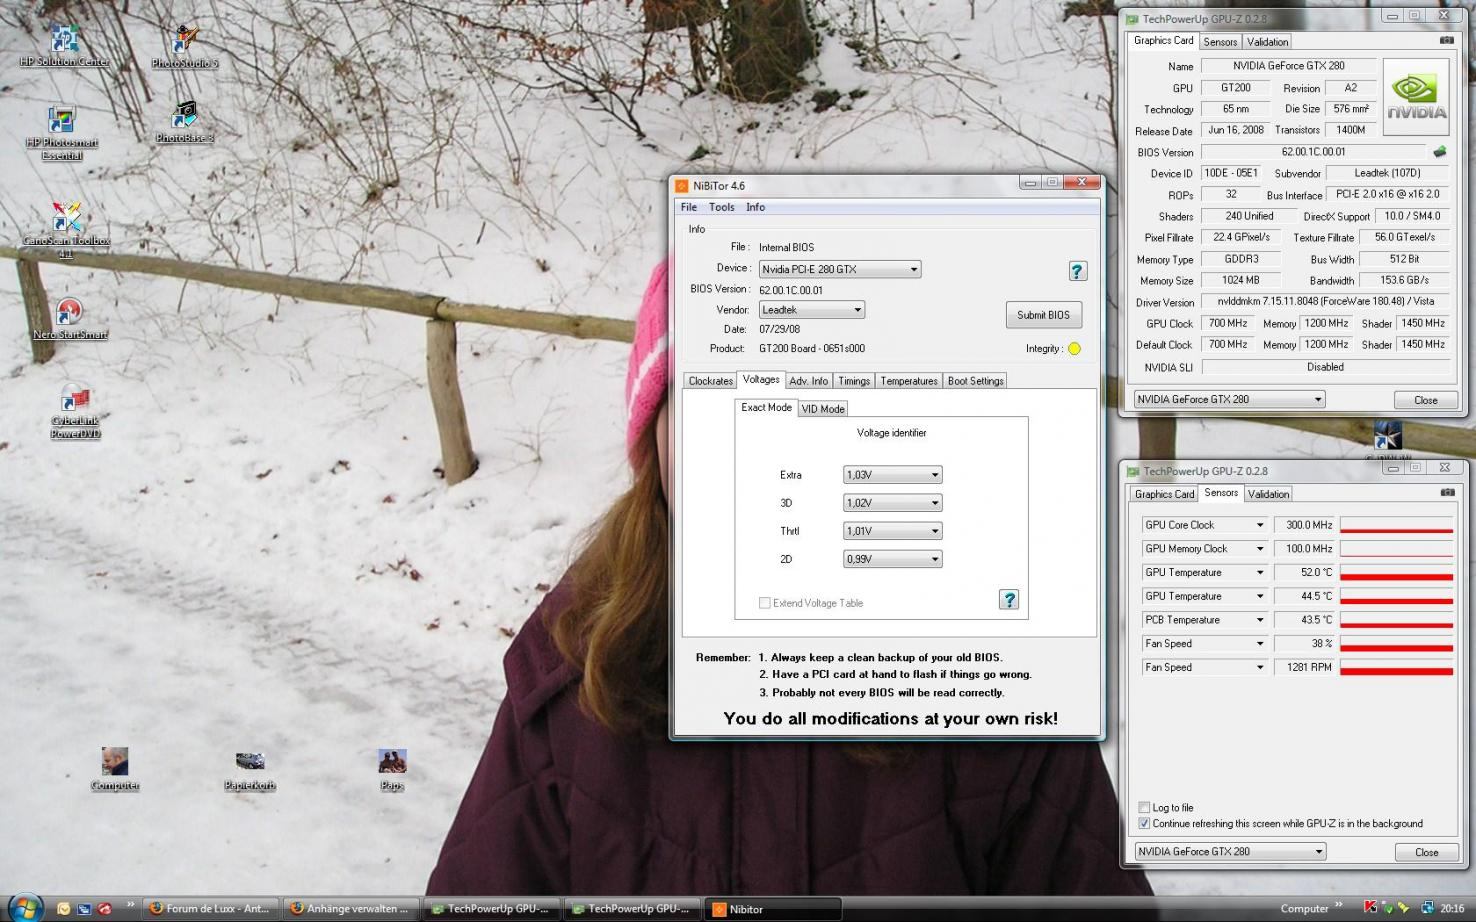Screen dimensions: 1476x922
Task: Click Close in the GPU-Z Graphics Card window
Action: point(1426,400)
